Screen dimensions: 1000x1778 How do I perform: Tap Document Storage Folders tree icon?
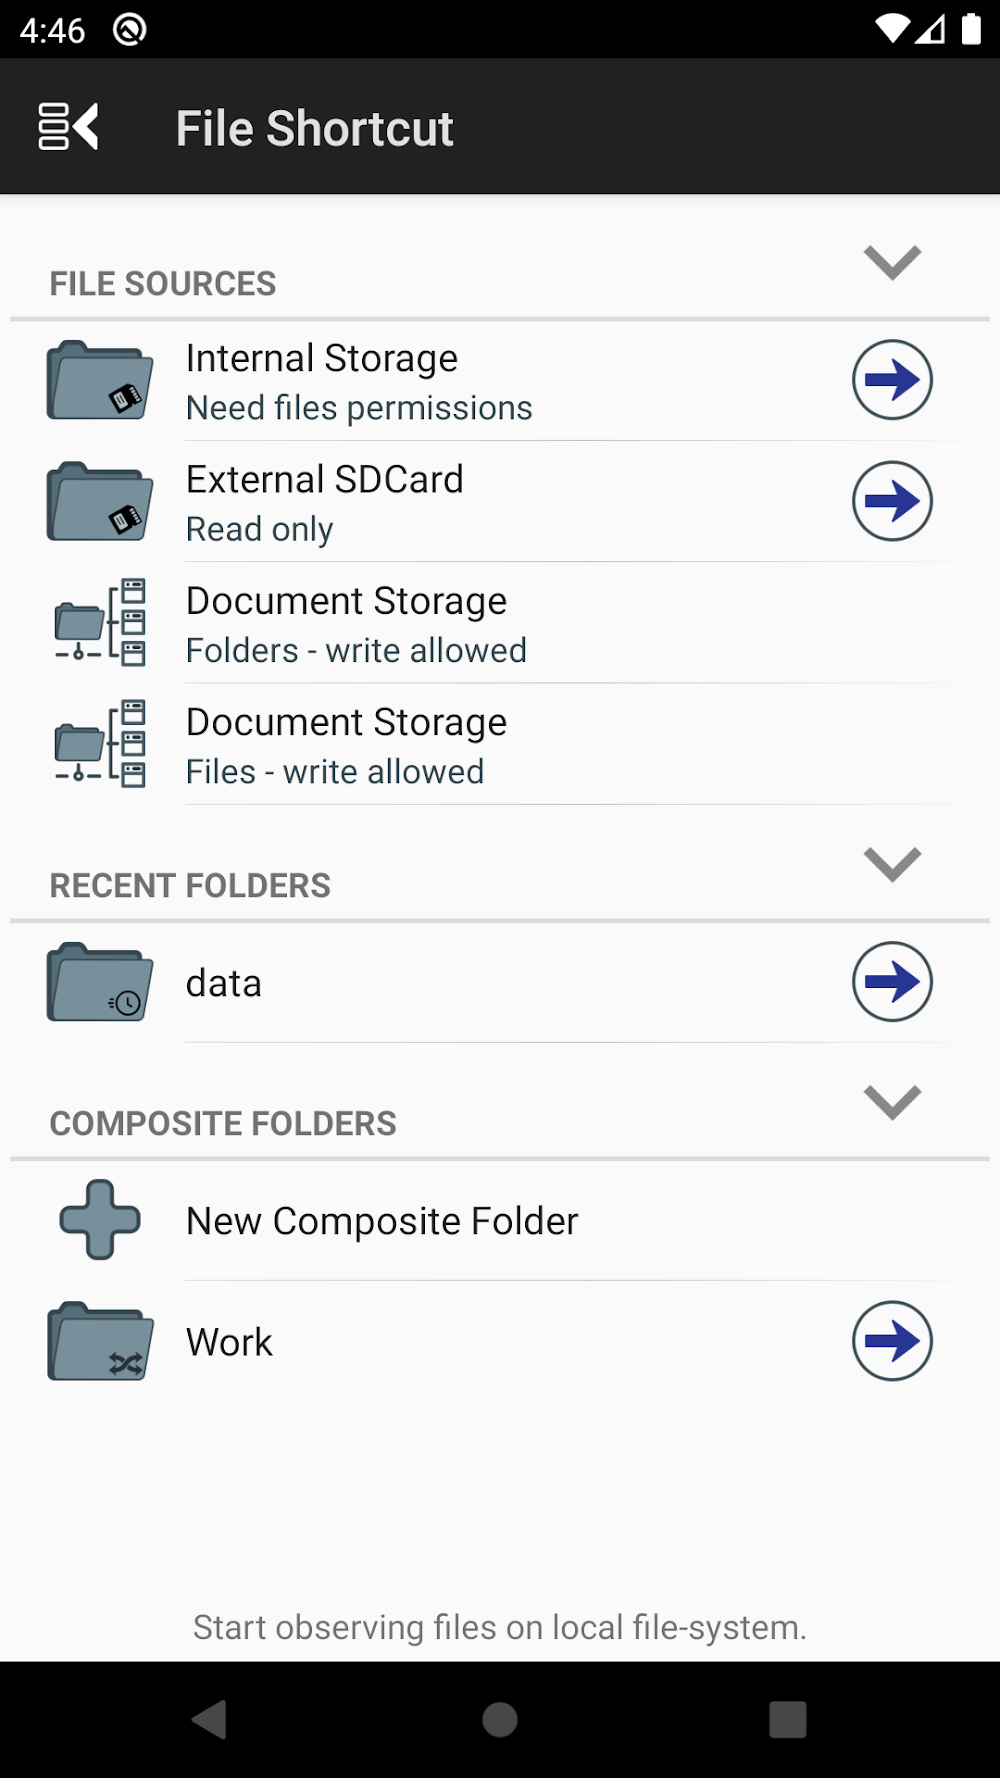(x=100, y=622)
